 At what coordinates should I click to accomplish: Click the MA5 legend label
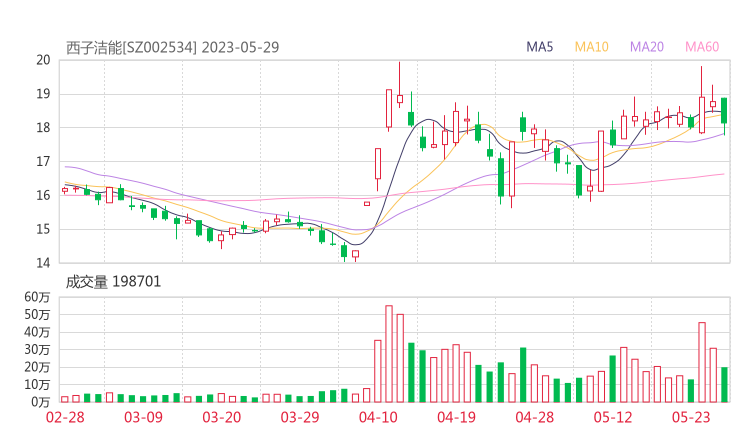pyautogui.click(x=539, y=47)
